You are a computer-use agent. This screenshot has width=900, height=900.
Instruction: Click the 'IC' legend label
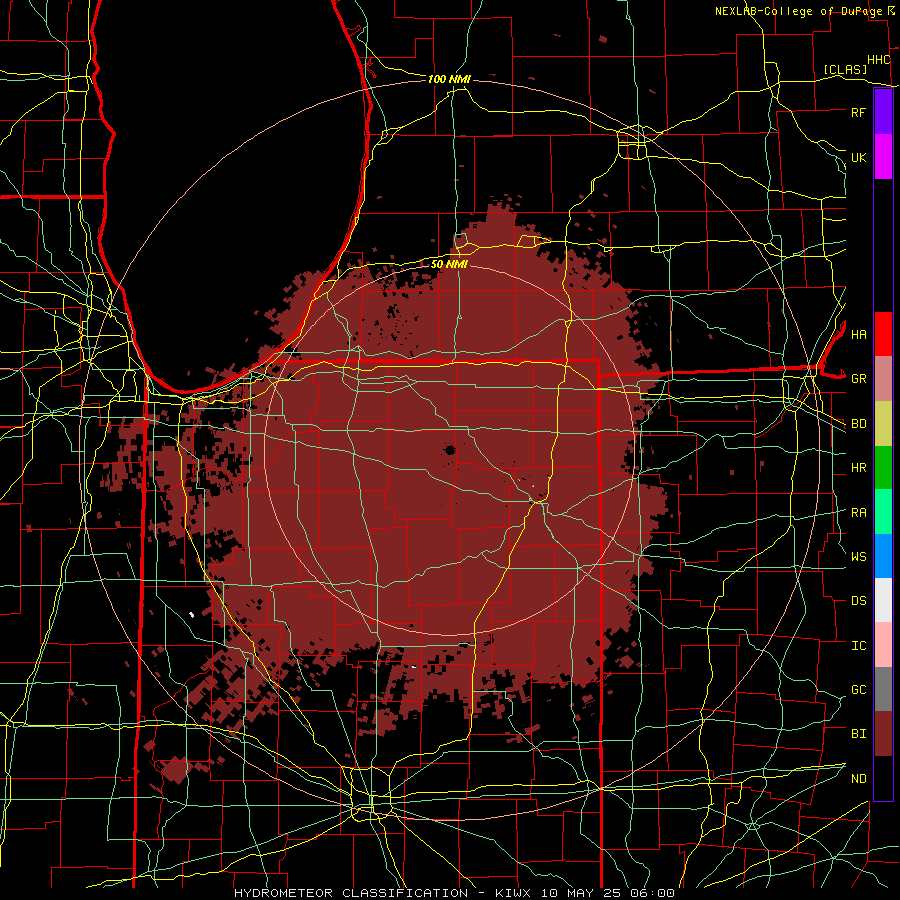[858, 645]
